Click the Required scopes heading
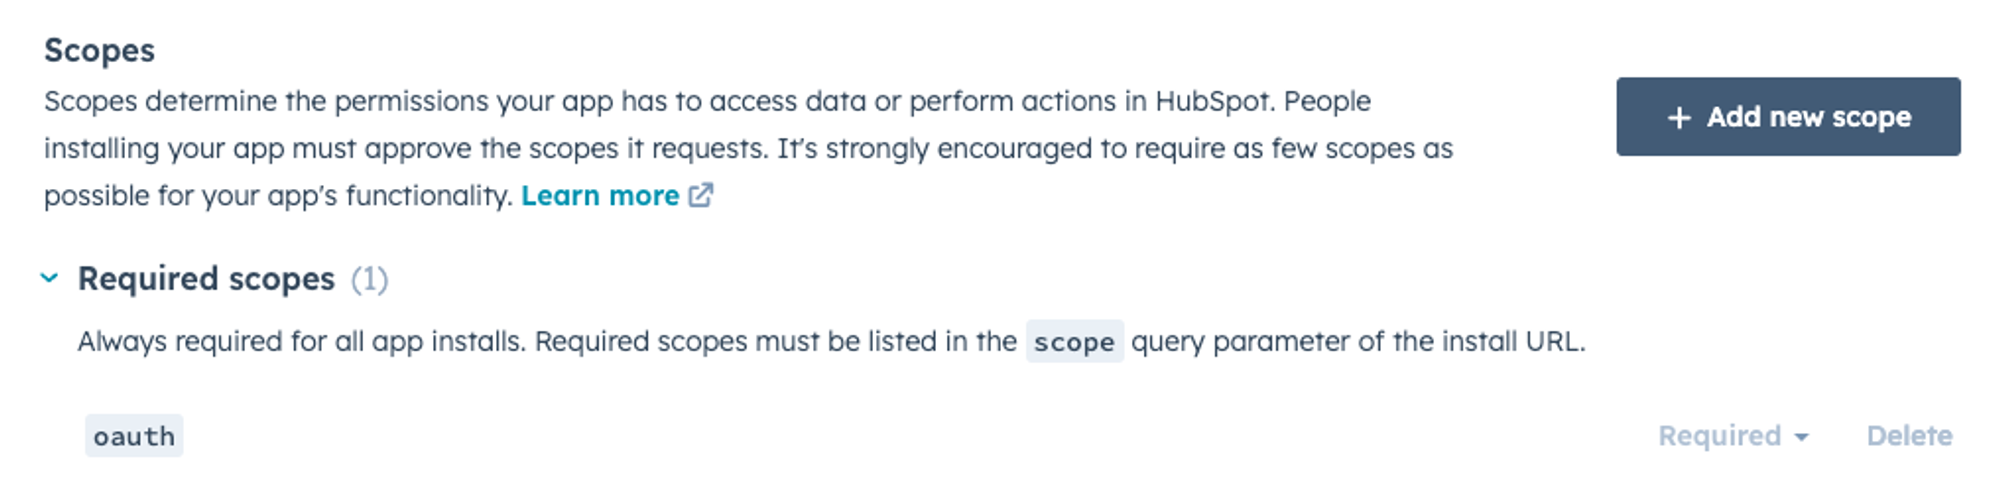Viewport: 2000px width, 497px height. (206, 279)
